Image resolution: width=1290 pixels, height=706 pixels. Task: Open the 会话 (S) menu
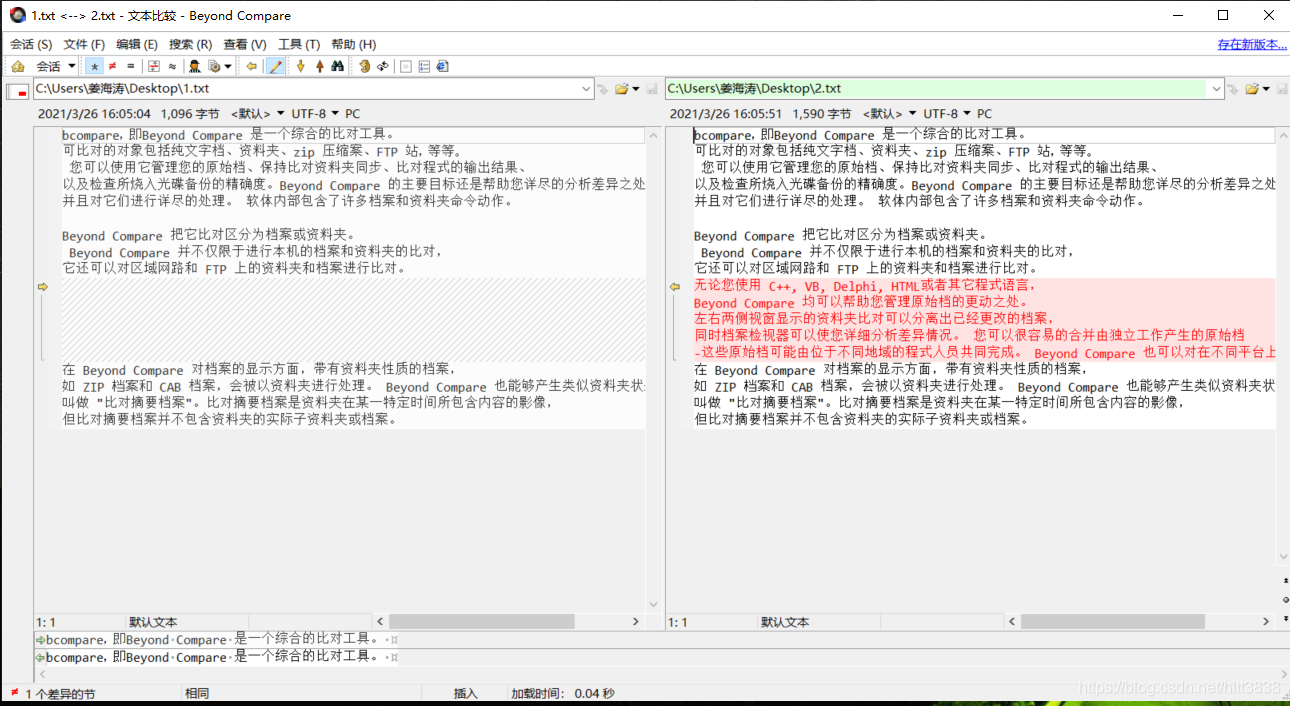[x=31, y=44]
